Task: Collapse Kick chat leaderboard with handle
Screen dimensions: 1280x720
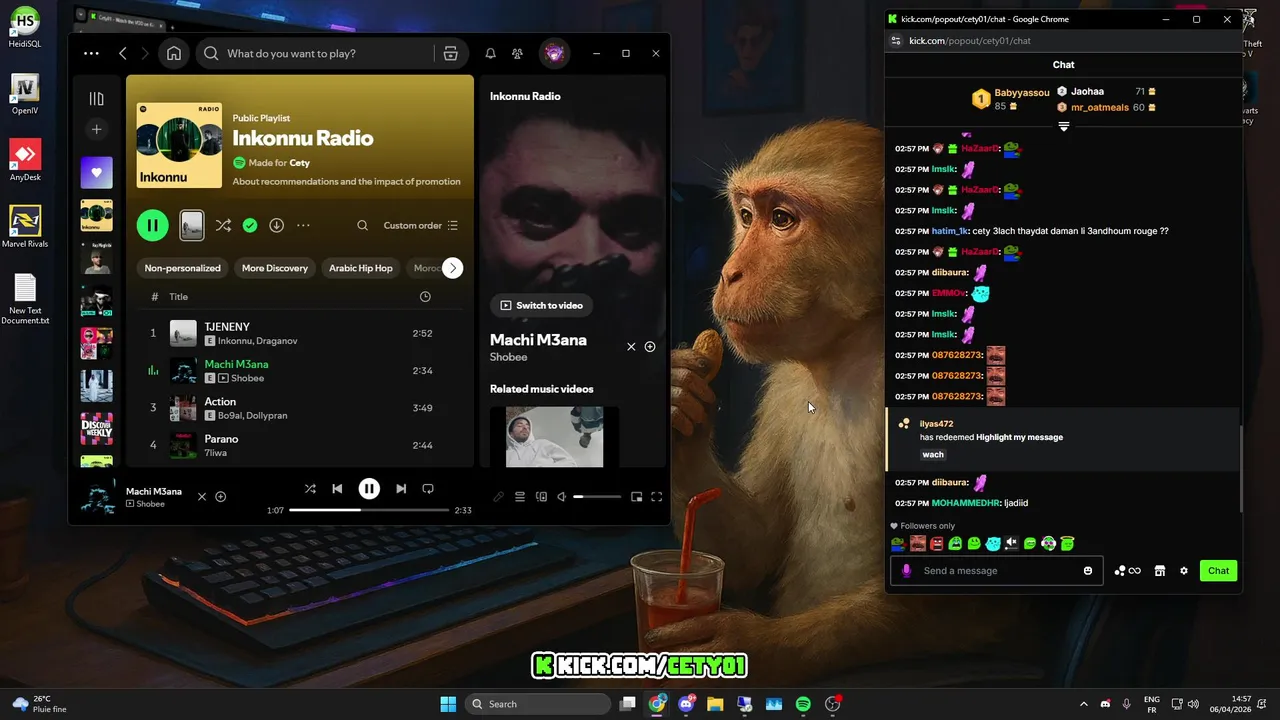Action: point(1063,127)
